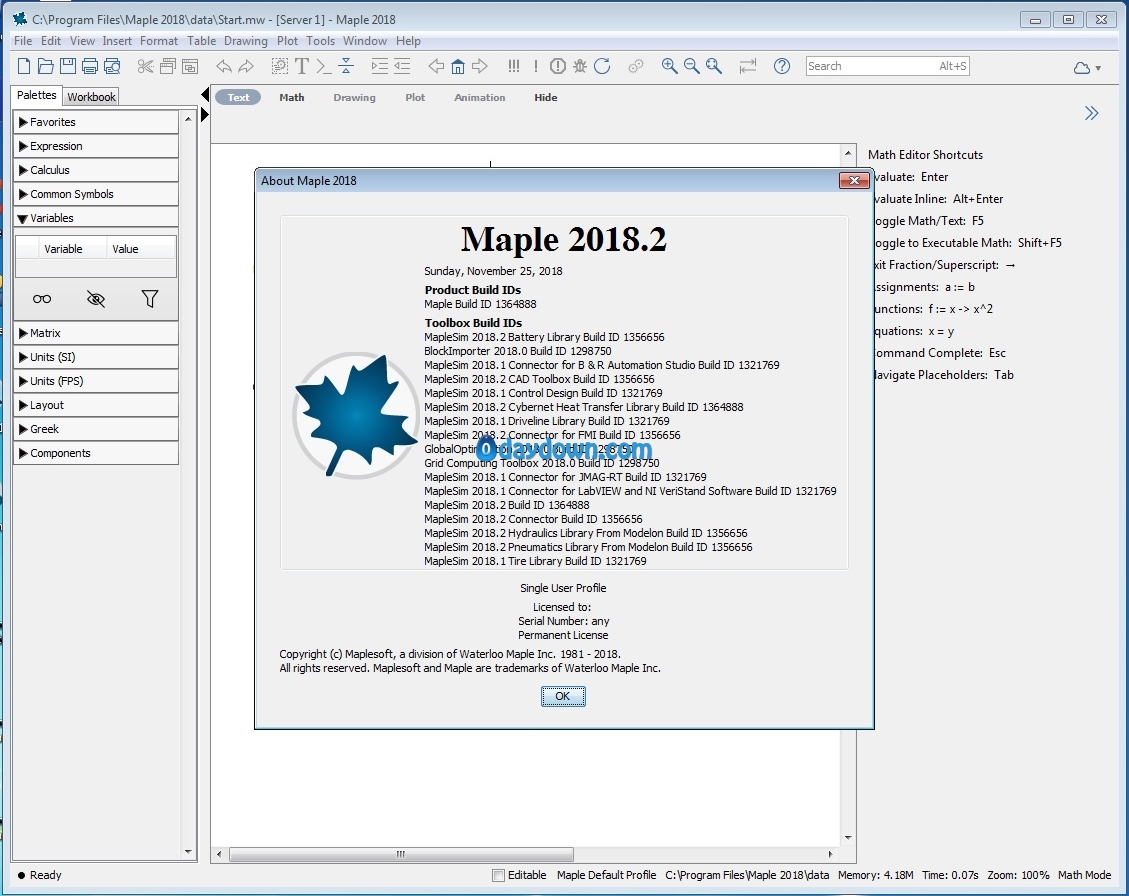Toggle the Editable checkbox in status bar
This screenshot has width=1129, height=896.
click(x=499, y=875)
